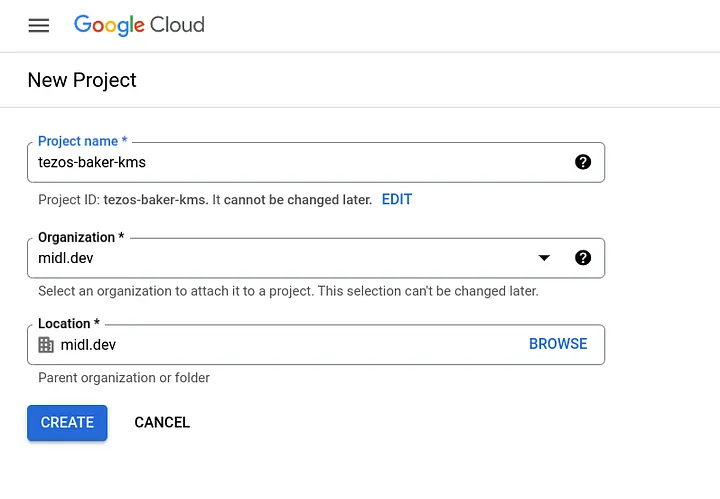720x499 pixels.
Task: Click the New Project page heading
Action: pyautogui.click(x=82, y=80)
